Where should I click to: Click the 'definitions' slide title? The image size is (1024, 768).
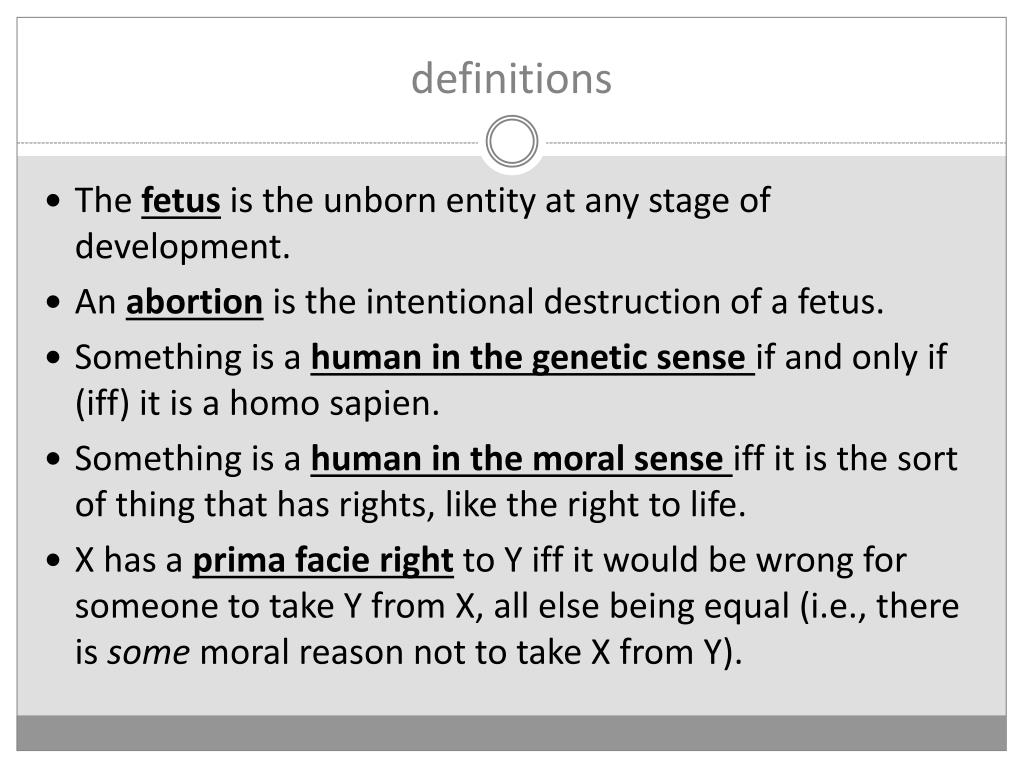pos(511,78)
